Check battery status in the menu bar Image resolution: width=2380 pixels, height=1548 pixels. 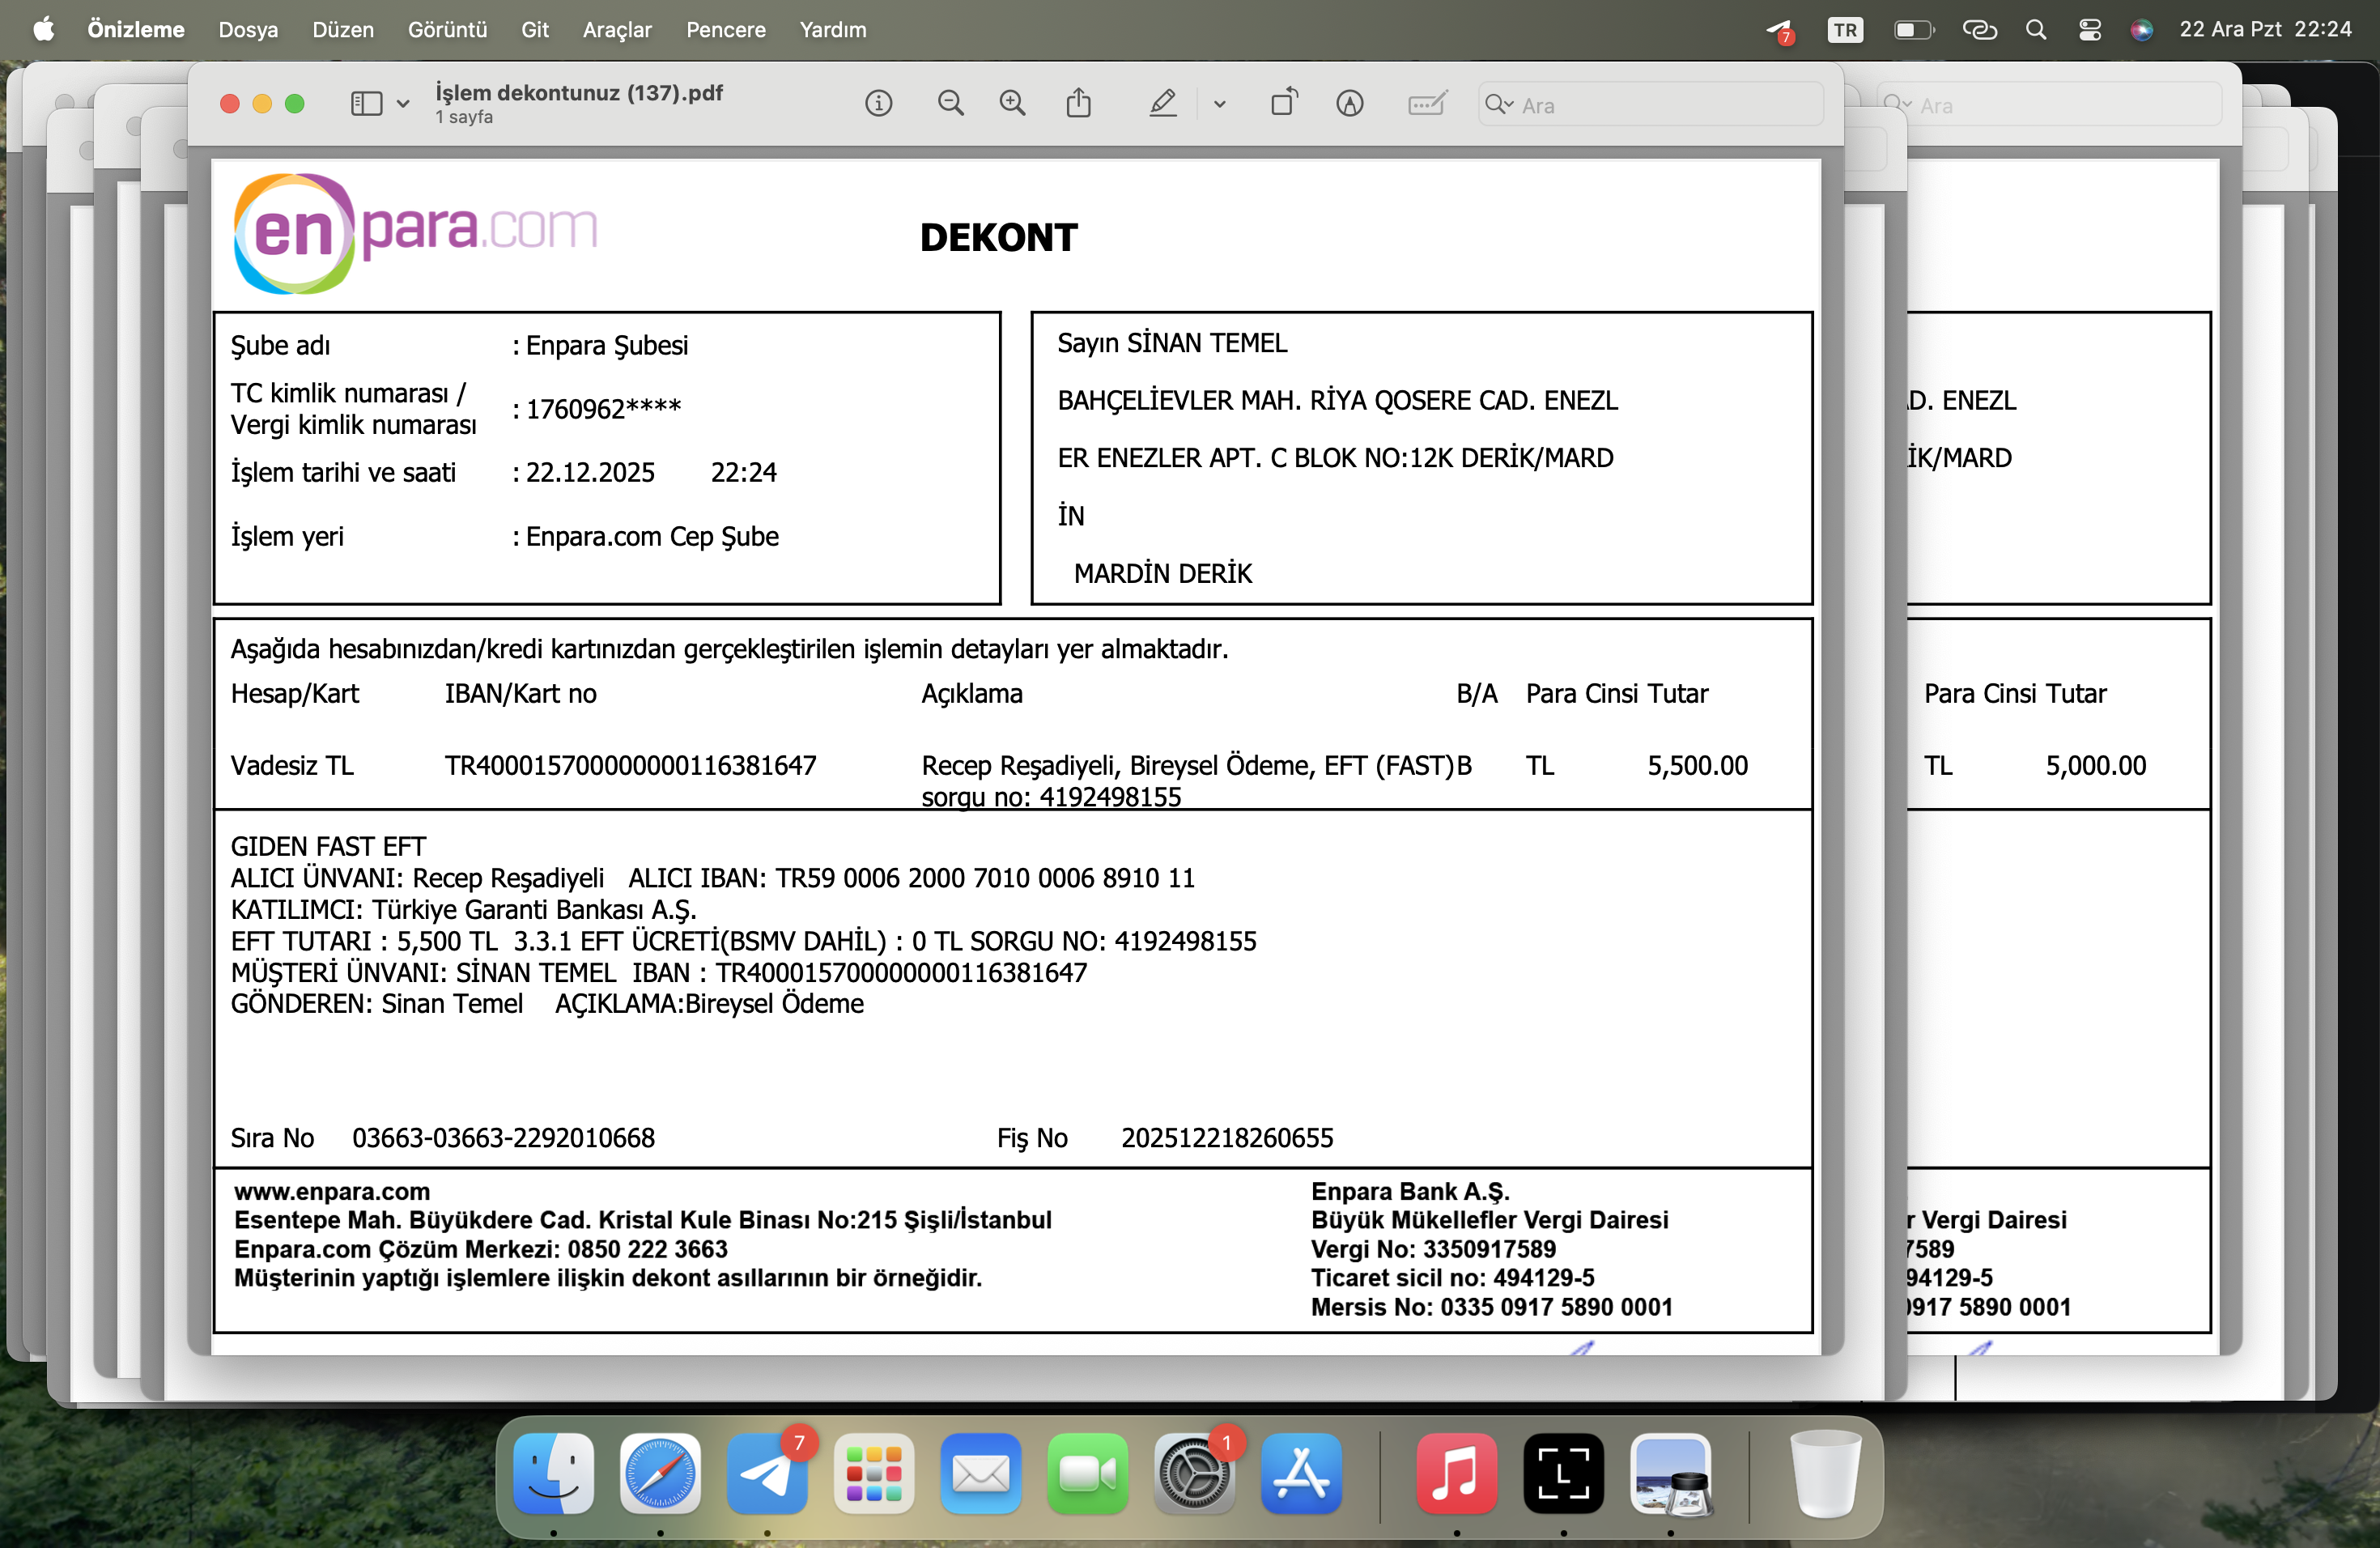point(1914,30)
